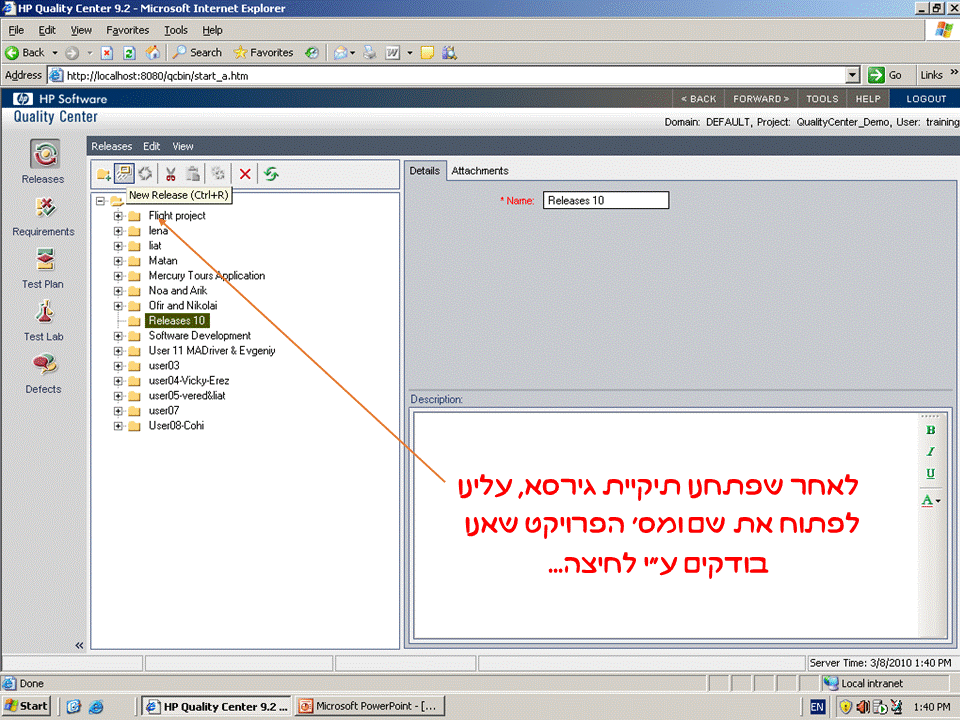Click the New Release Folder icon
This screenshot has width=960, height=720.
103,174
